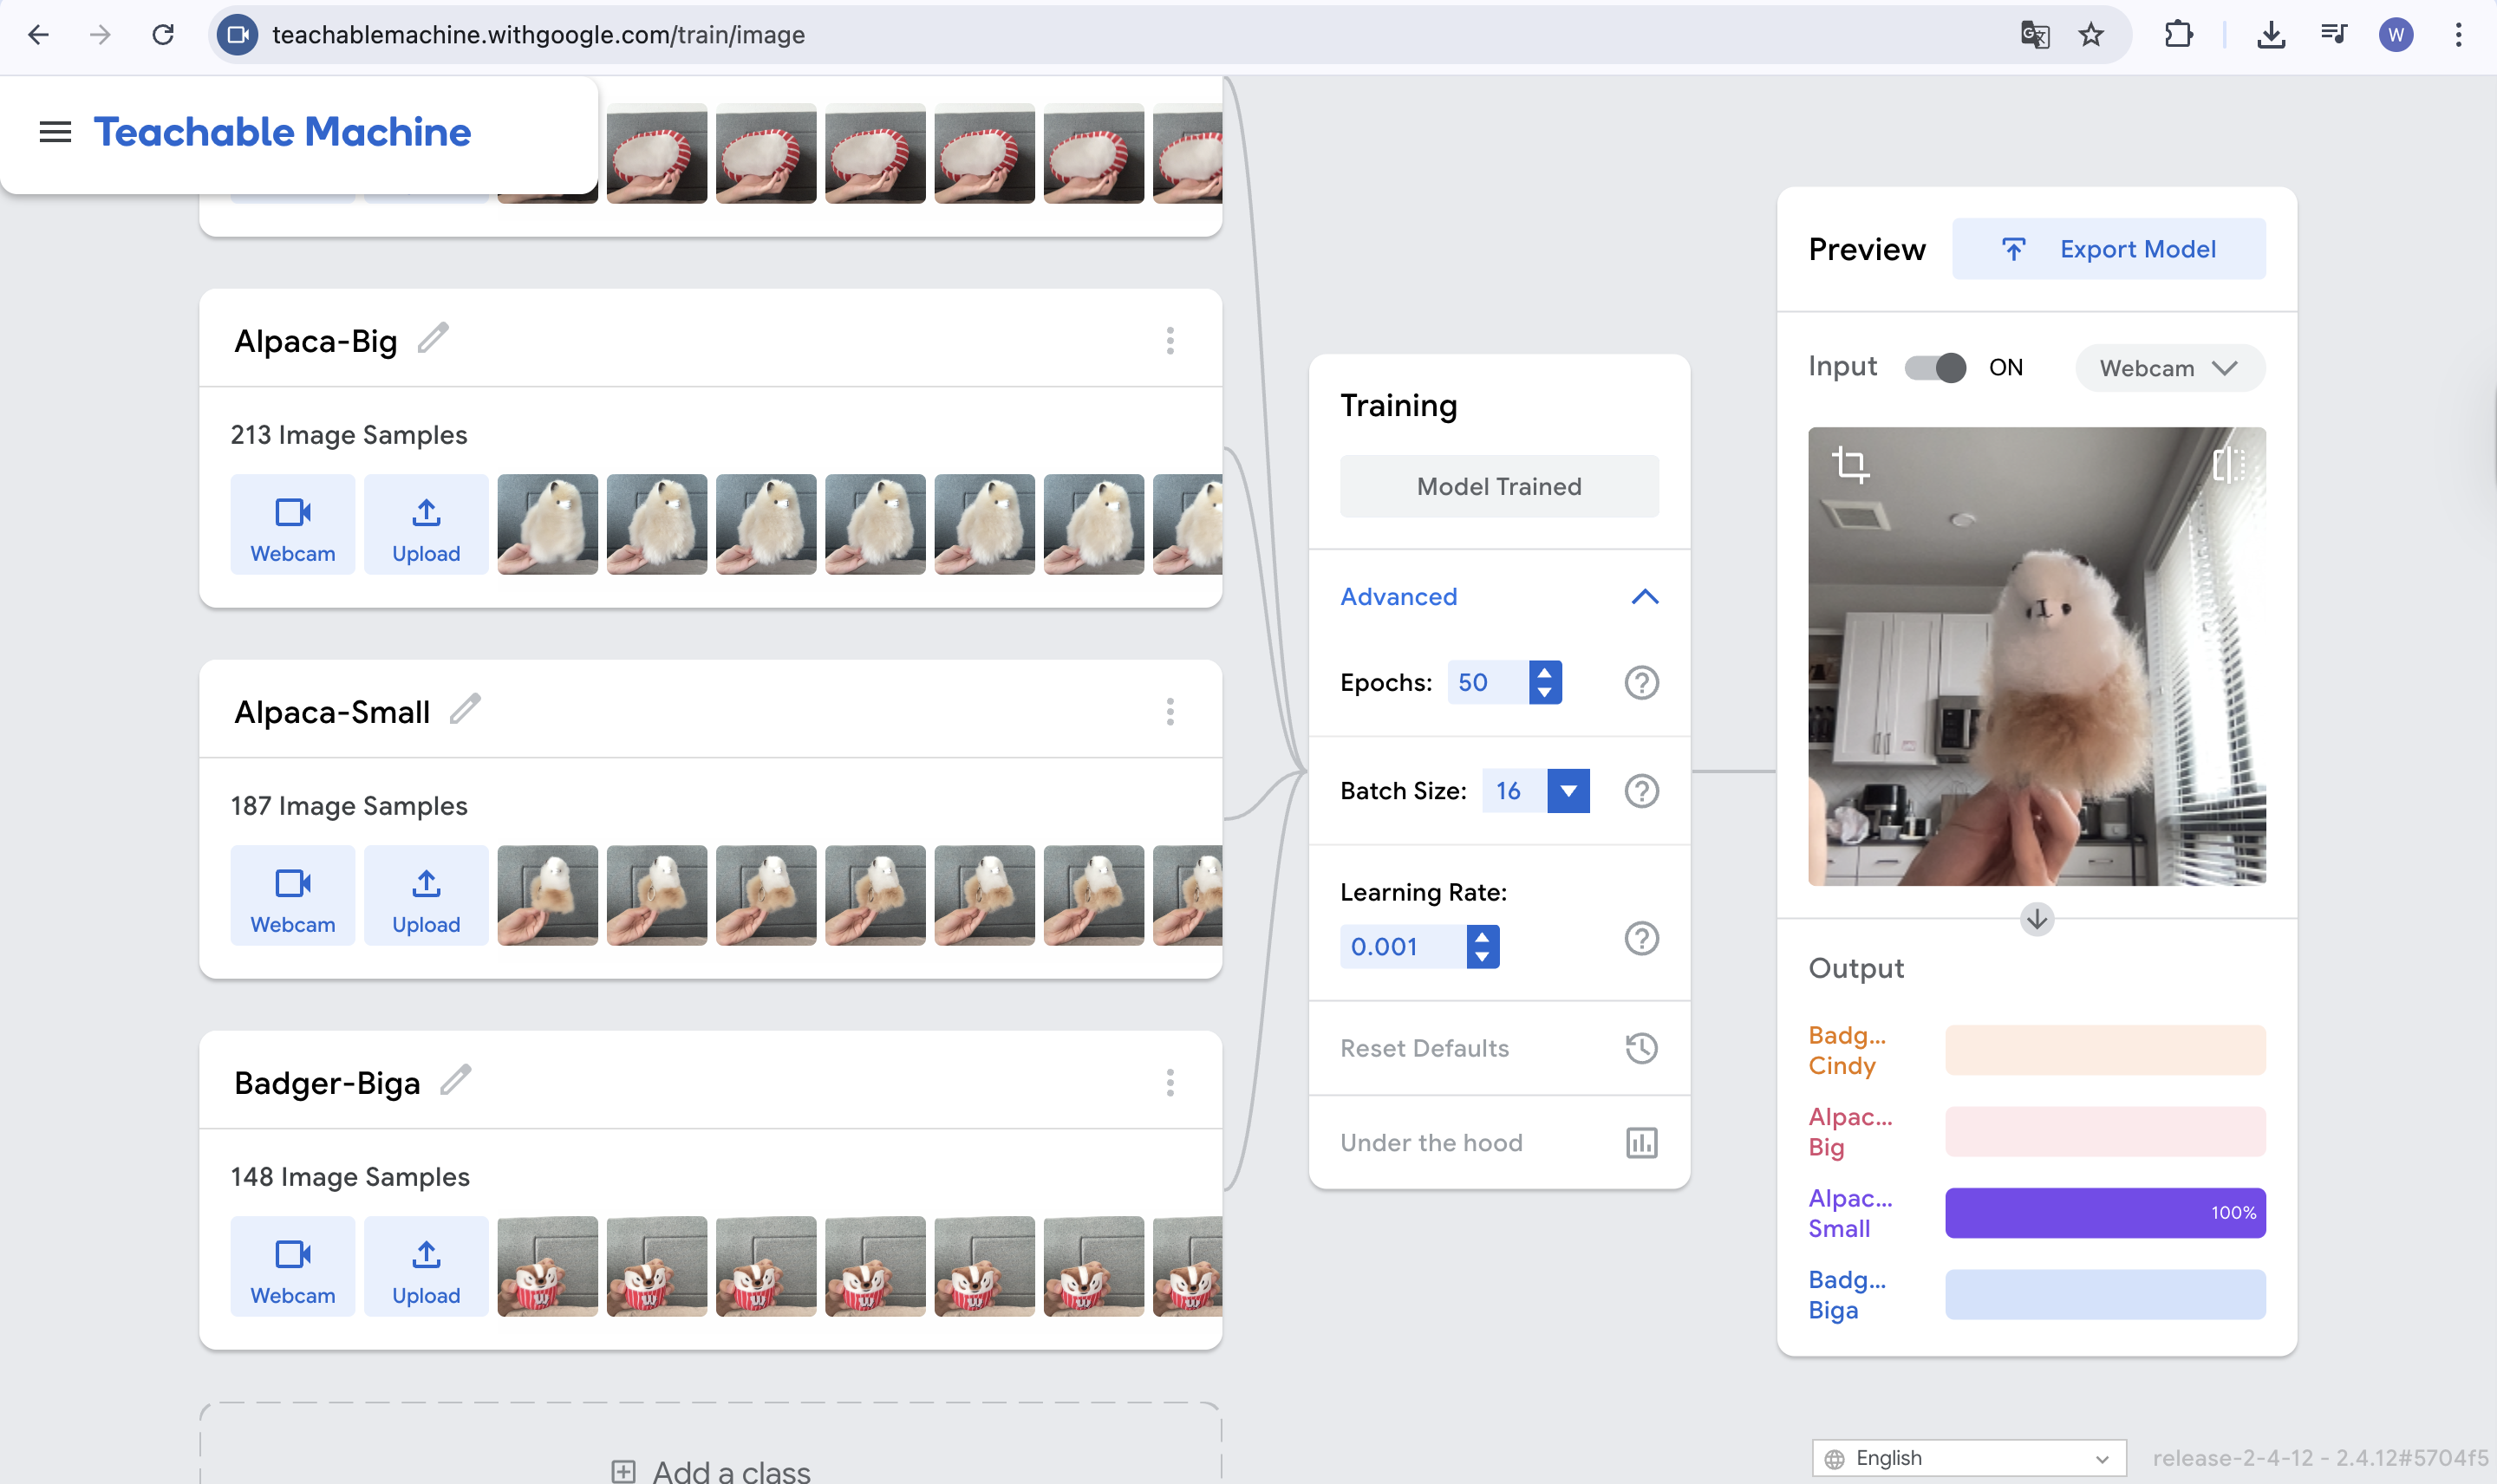Collapse the Advanced training section

point(1644,597)
